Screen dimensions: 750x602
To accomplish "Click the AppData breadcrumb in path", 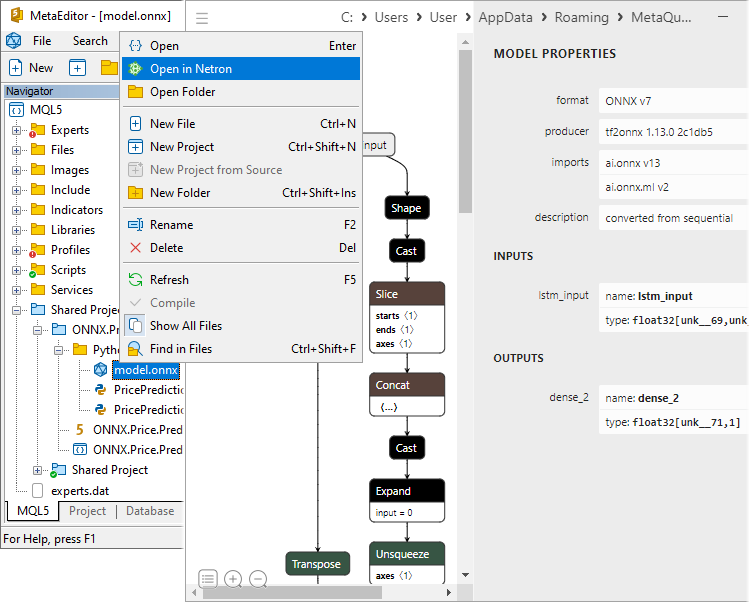I will click(506, 18).
